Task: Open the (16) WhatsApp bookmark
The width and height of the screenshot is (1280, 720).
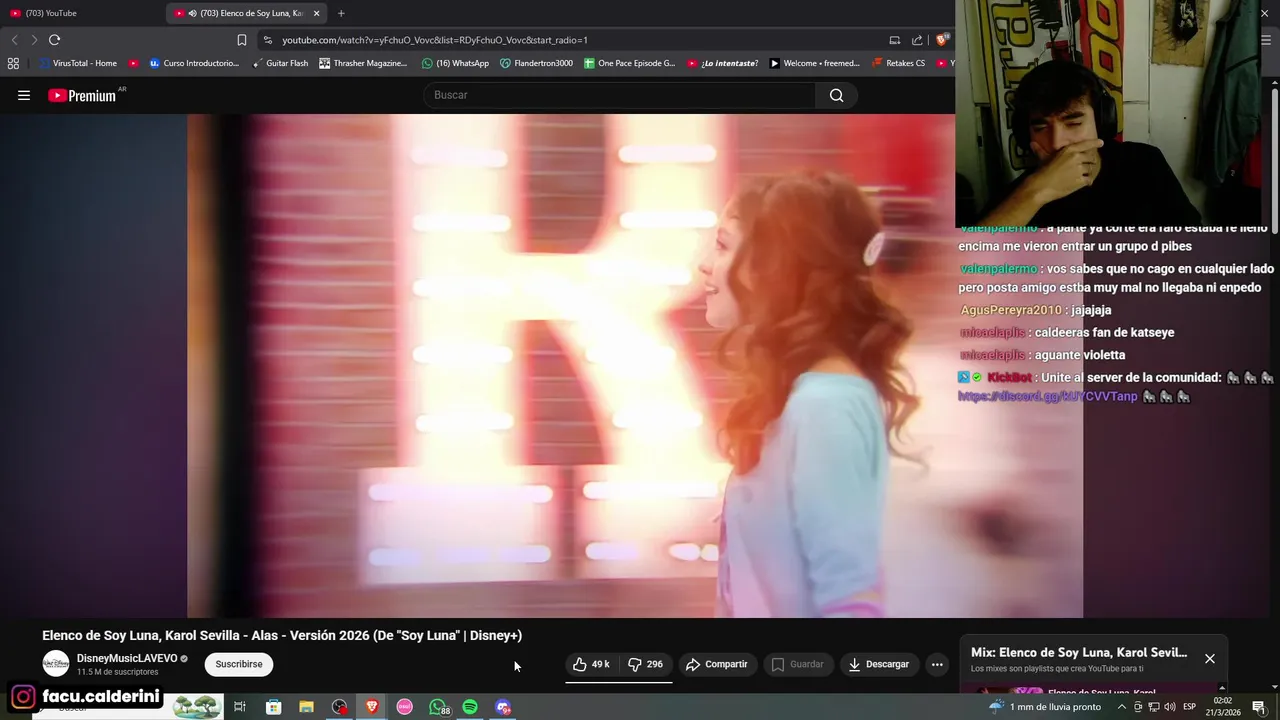Action: point(455,63)
